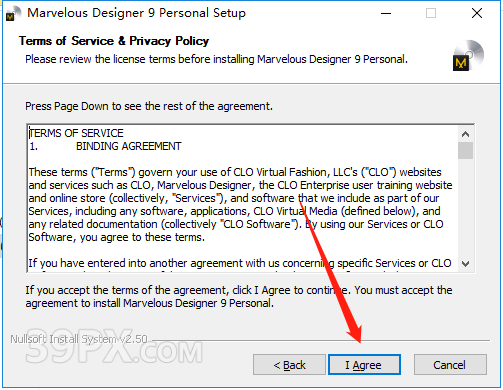The width and height of the screenshot is (503, 390).
Task: Click the Terms of Service & Privacy Policy header
Action: pos(114,41)
